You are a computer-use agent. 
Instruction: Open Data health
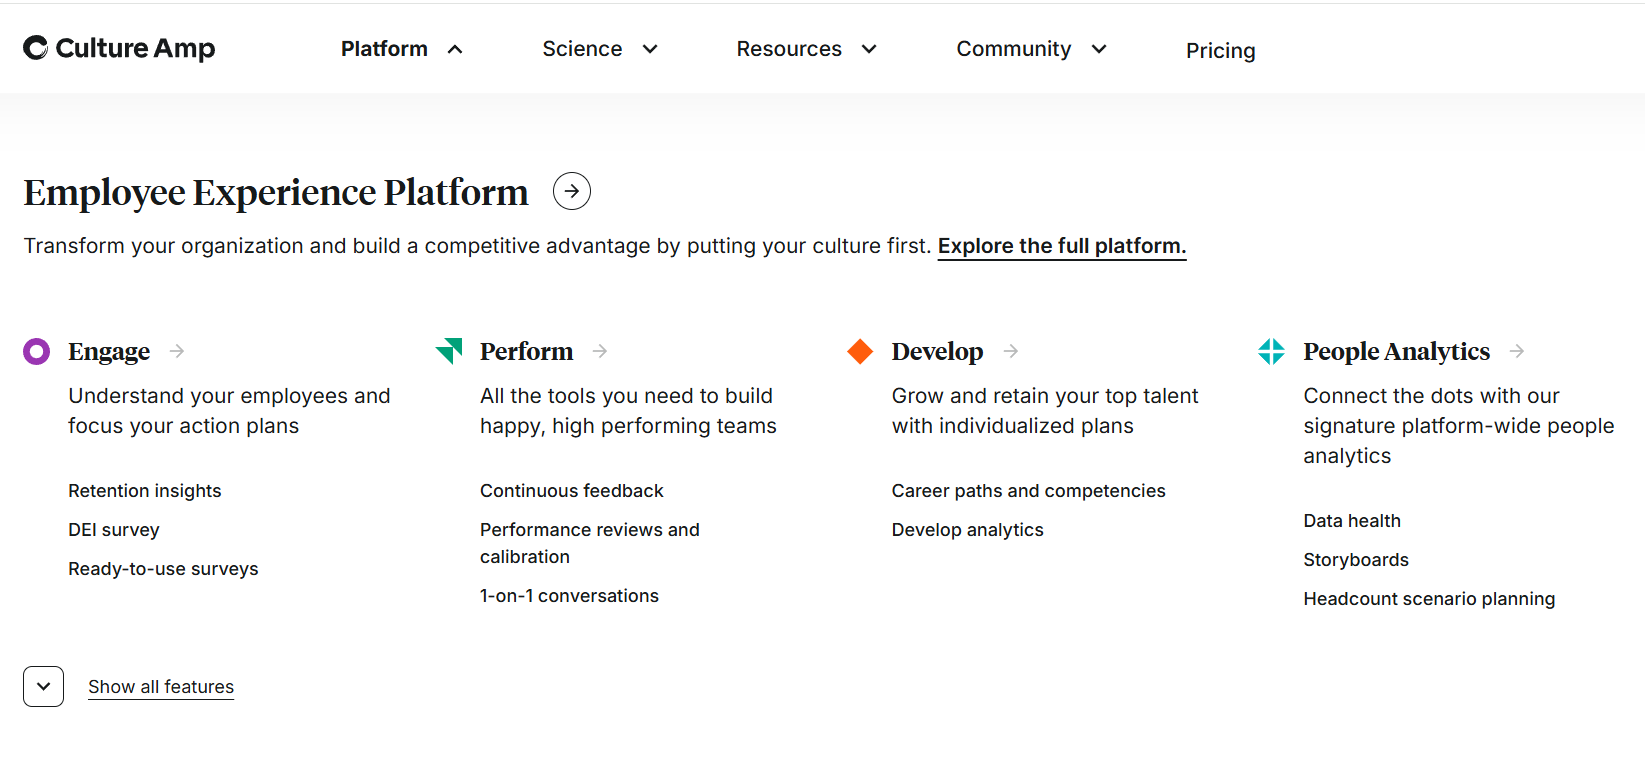point(1352,521)
